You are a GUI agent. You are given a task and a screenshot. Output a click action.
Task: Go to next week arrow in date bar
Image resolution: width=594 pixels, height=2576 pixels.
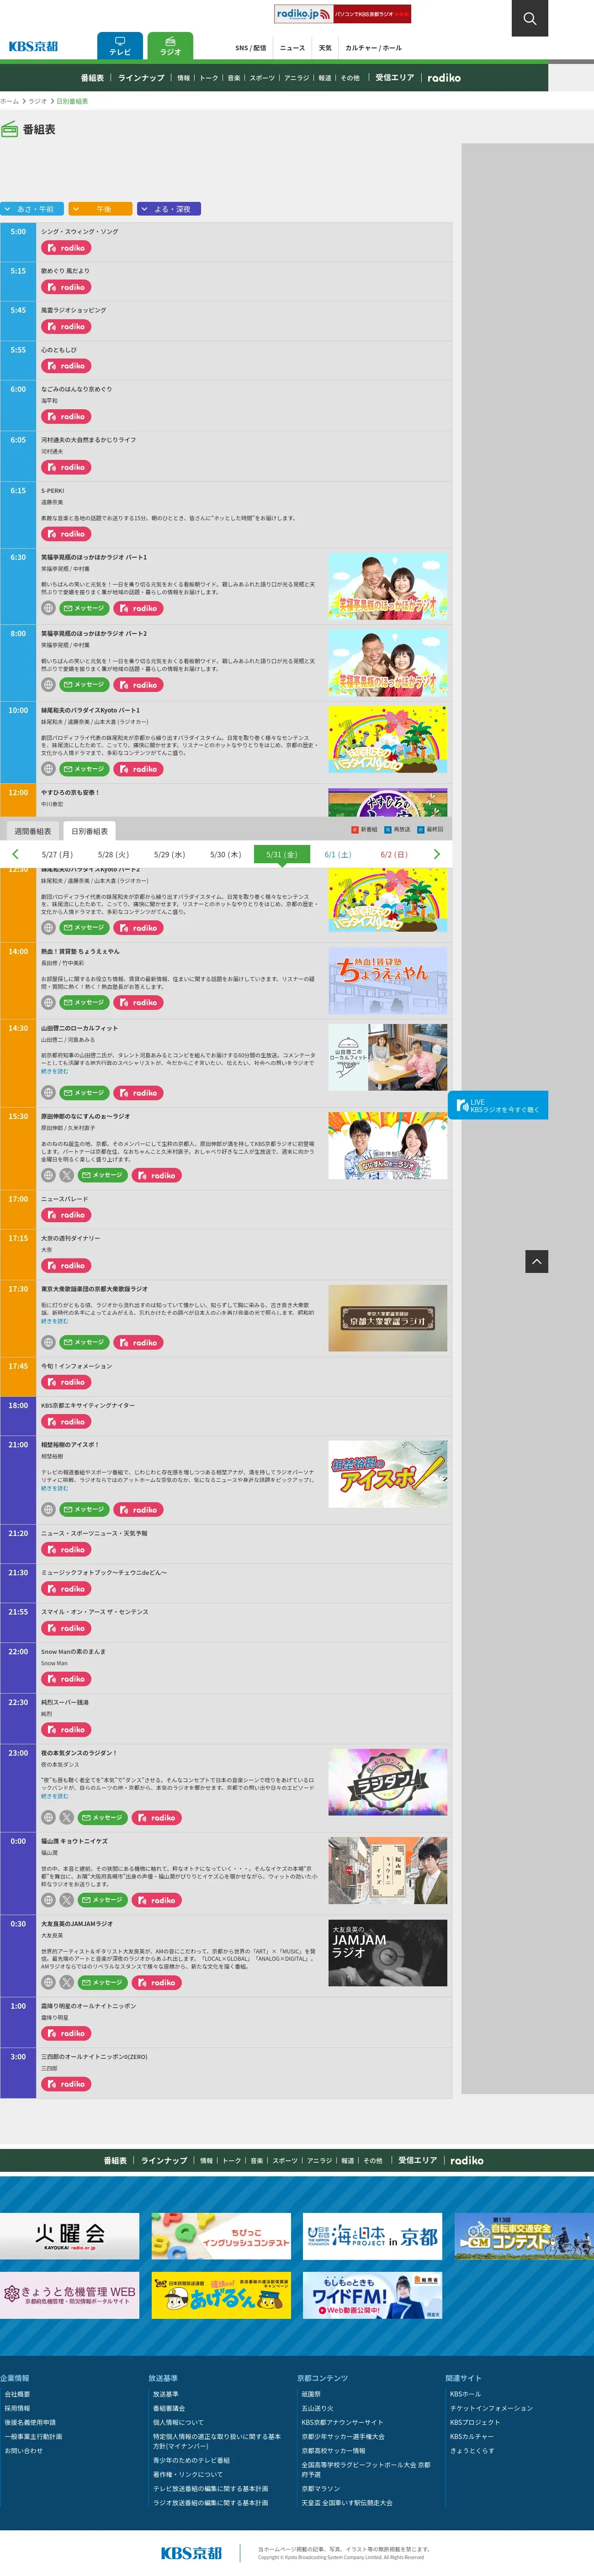click(436, 854)
